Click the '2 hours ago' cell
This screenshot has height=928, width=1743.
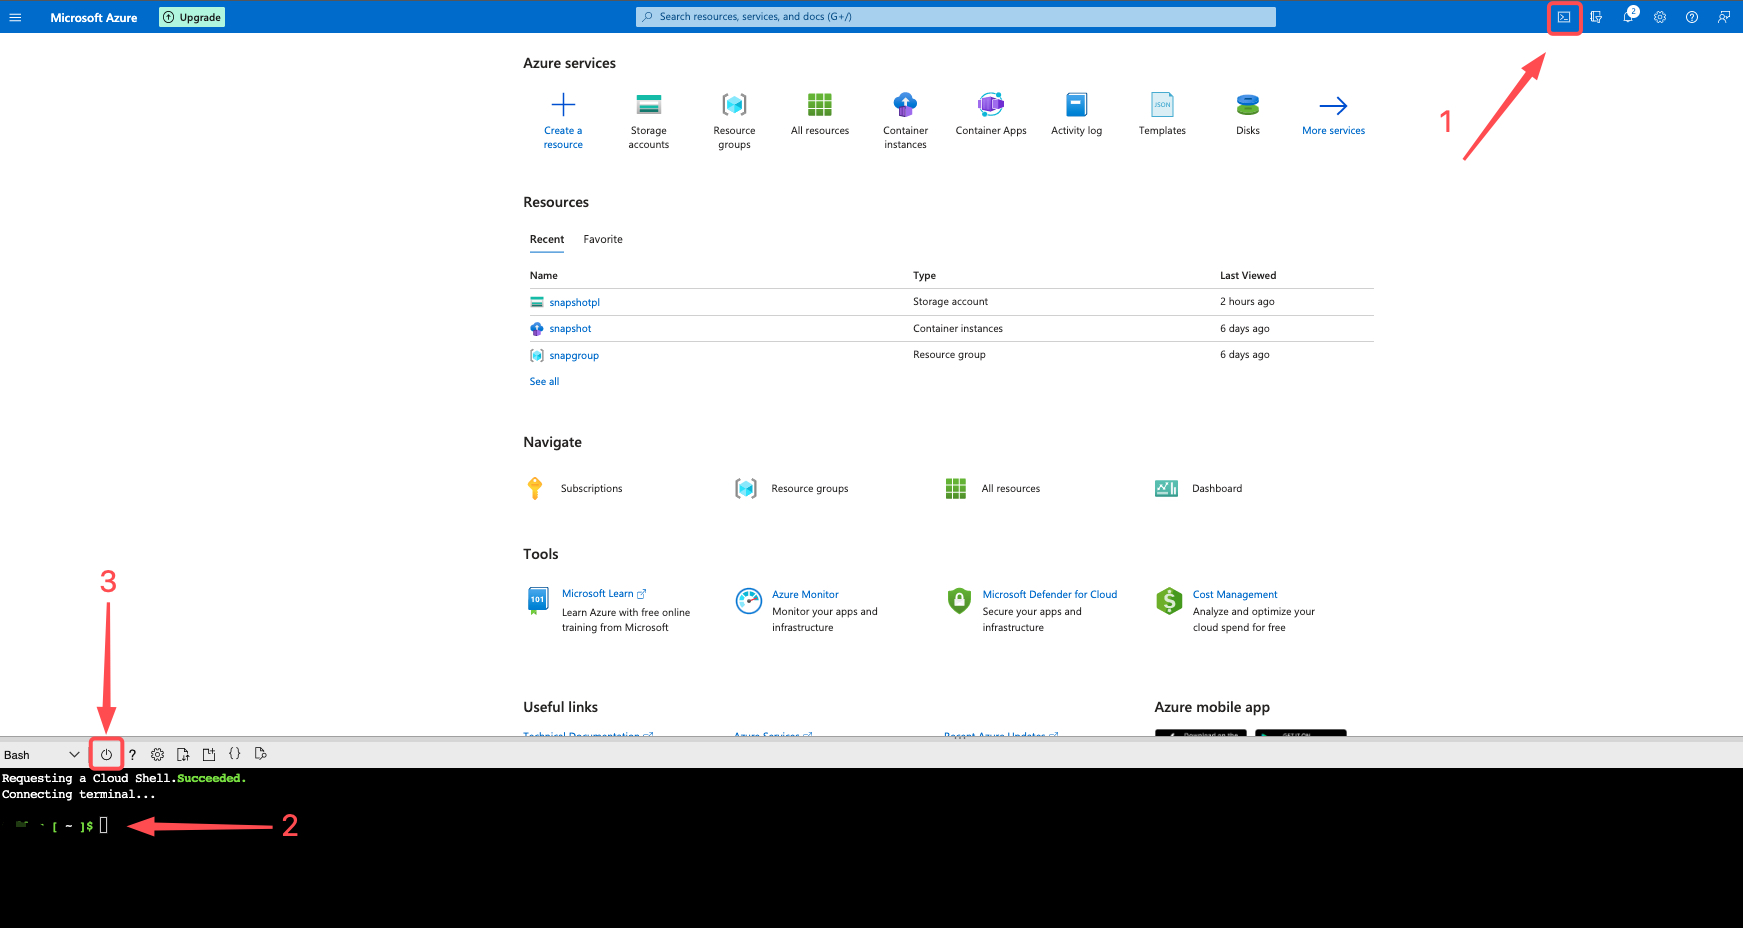pyautogui.click(x=1247, y=301)
